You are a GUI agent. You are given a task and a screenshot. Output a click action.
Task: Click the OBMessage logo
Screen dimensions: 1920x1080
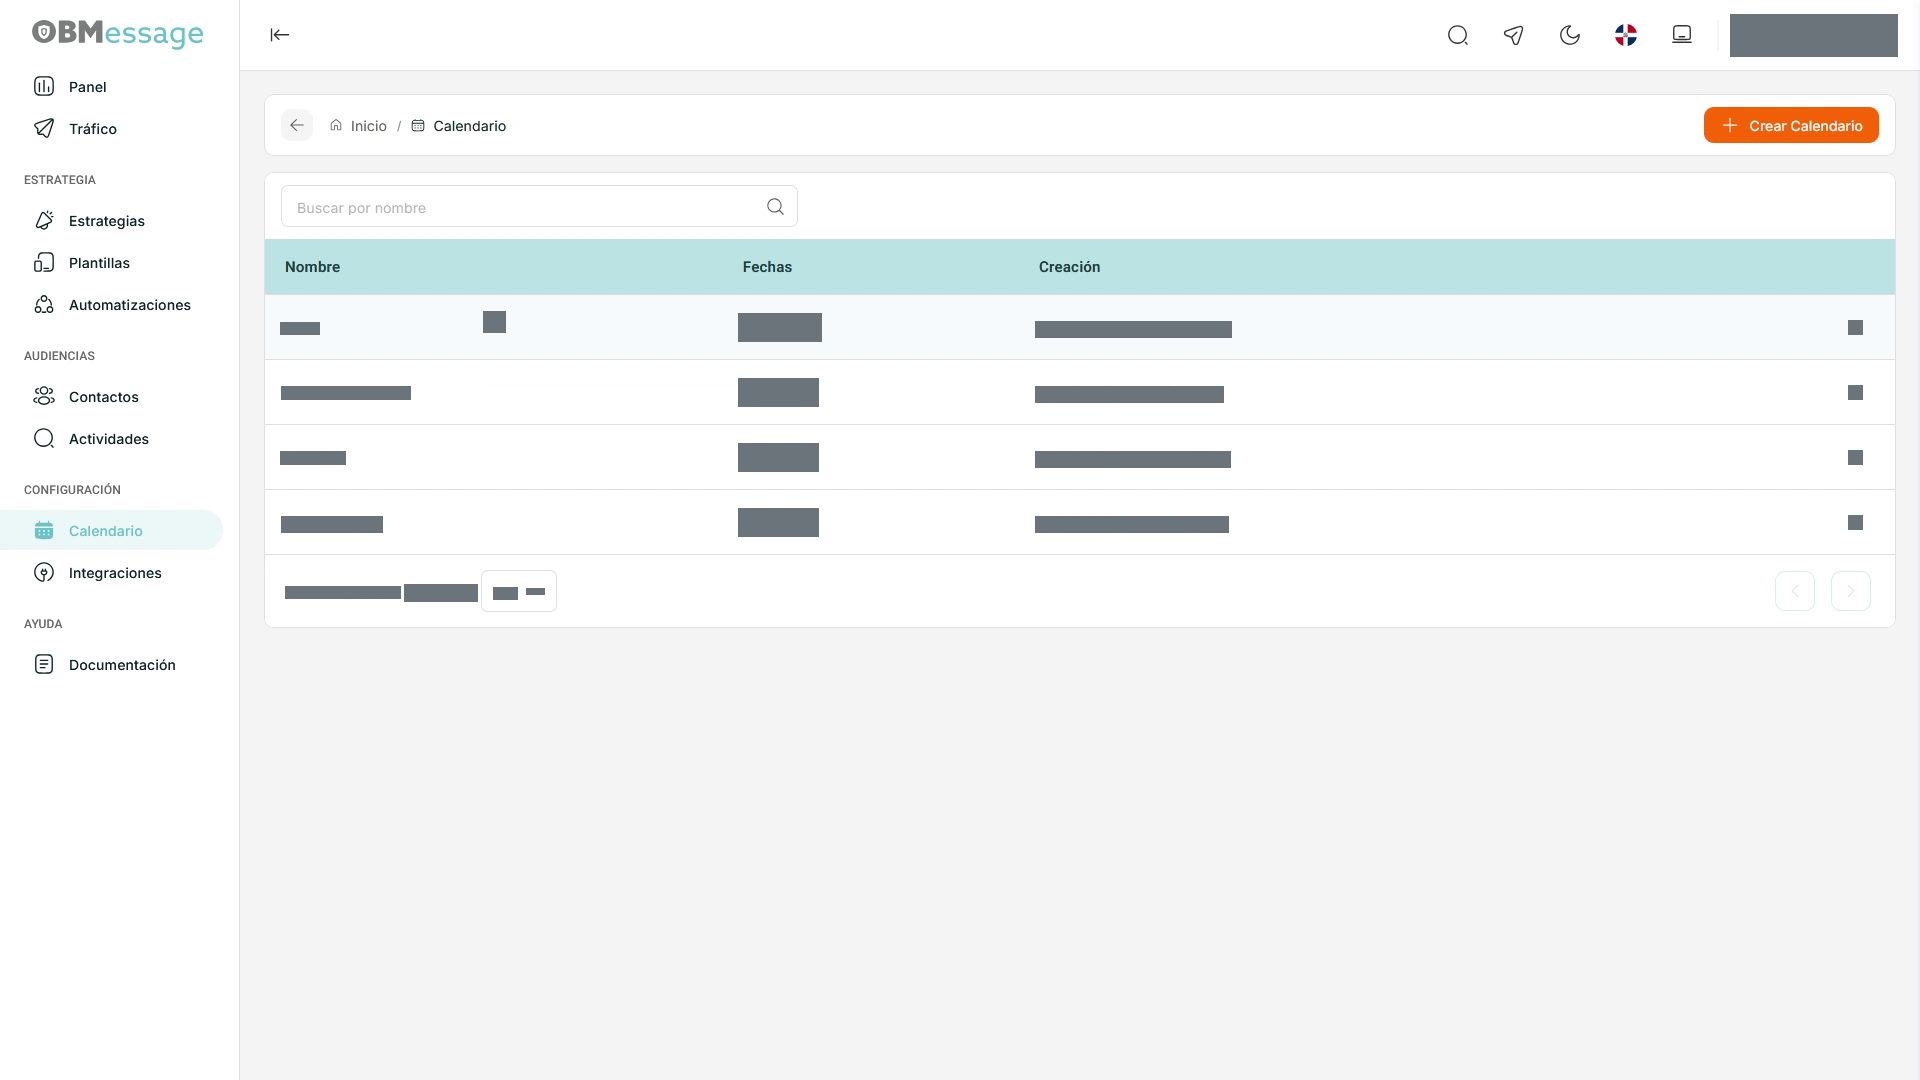117,34
